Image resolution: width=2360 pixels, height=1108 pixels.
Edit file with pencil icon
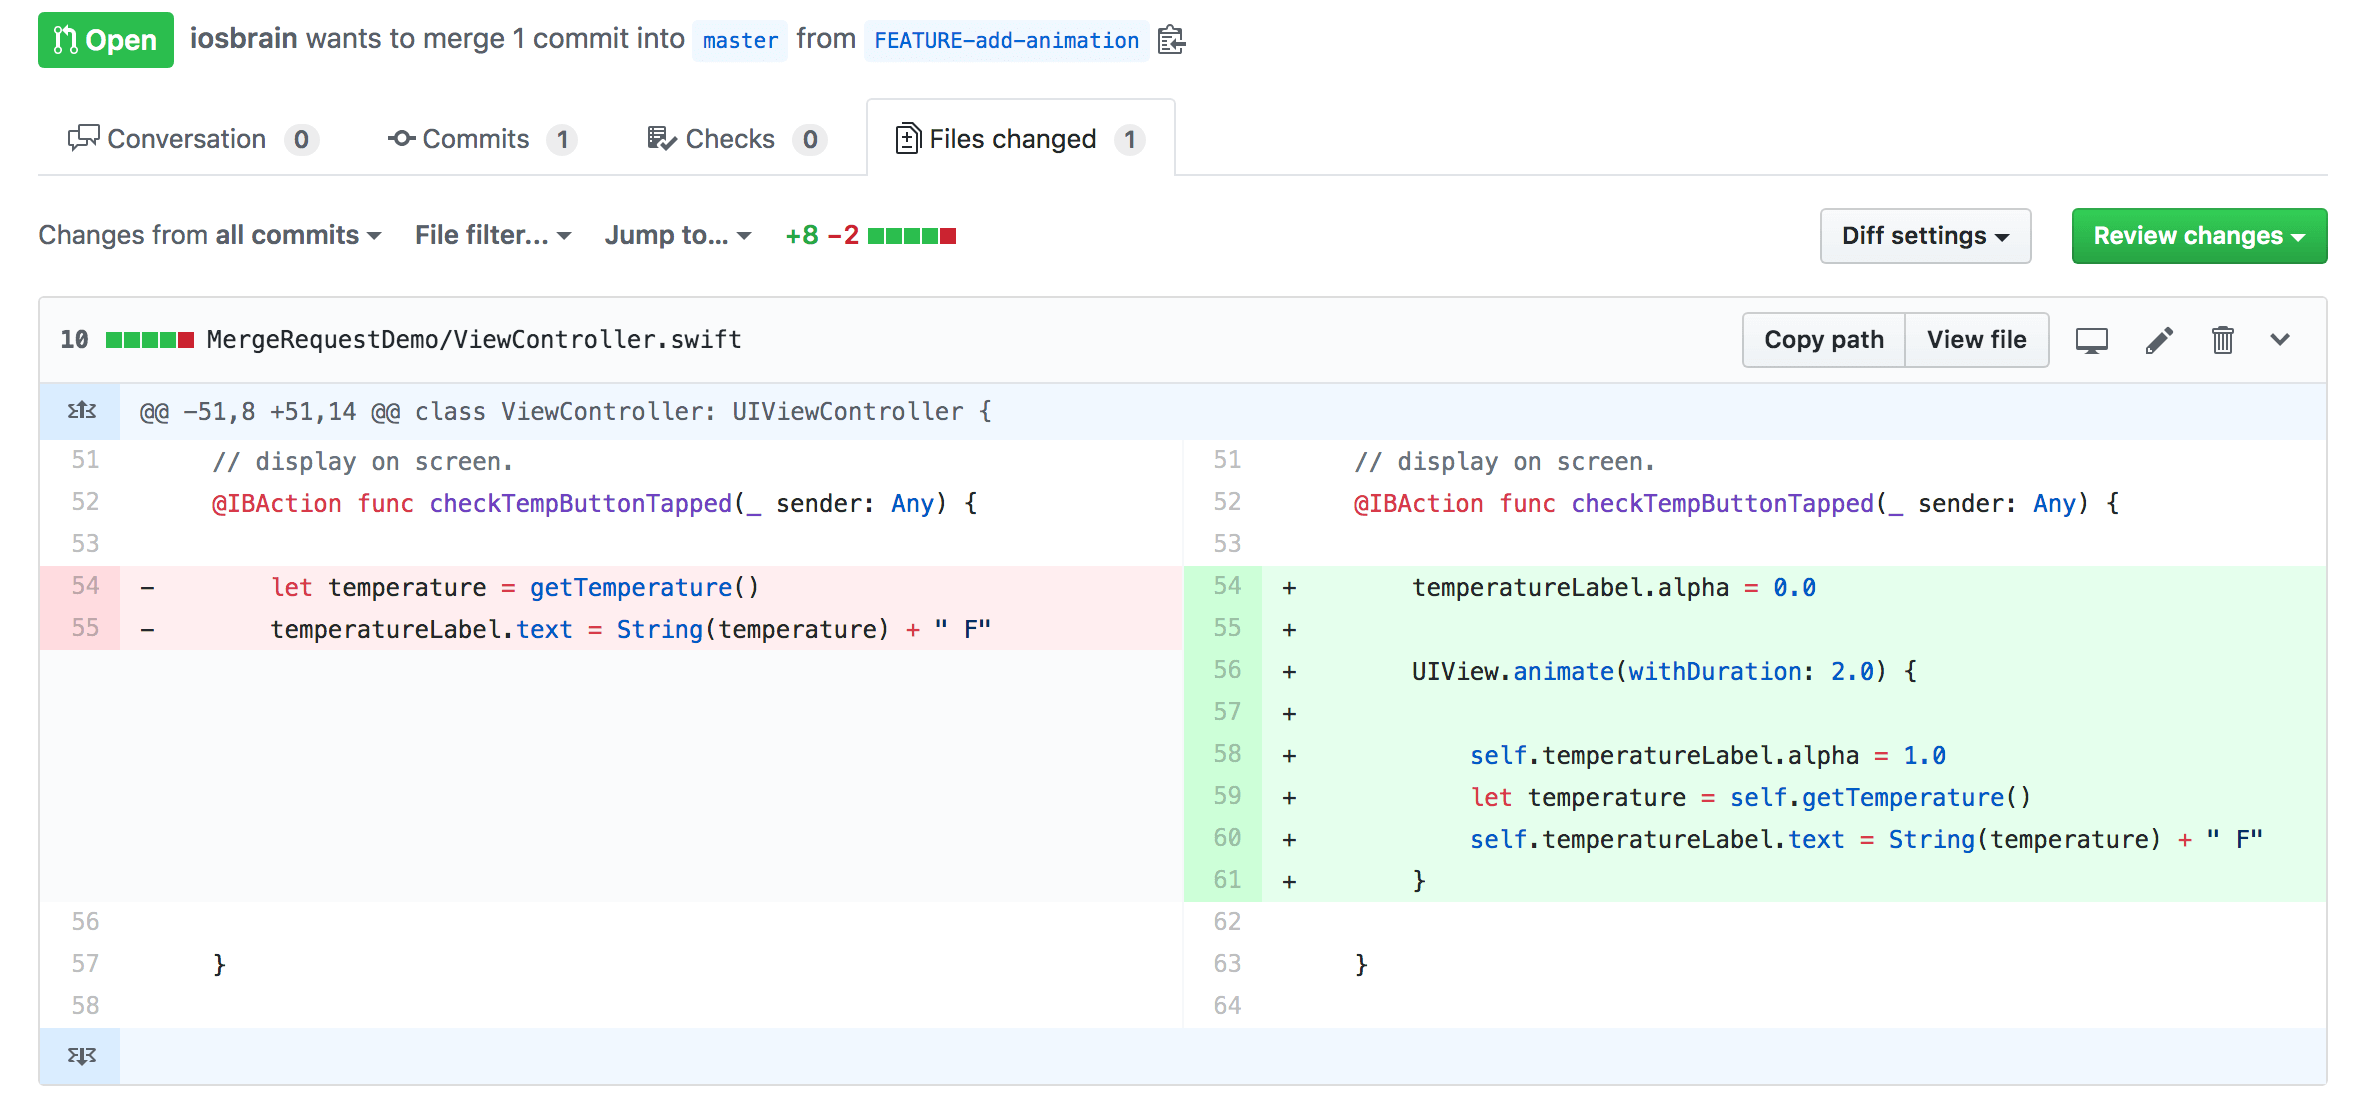coord(2159,340)
